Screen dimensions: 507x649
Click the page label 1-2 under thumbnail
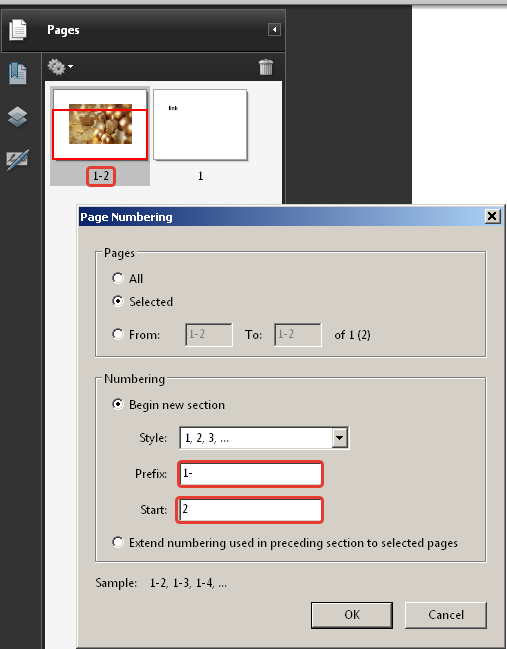click(101, 176)
